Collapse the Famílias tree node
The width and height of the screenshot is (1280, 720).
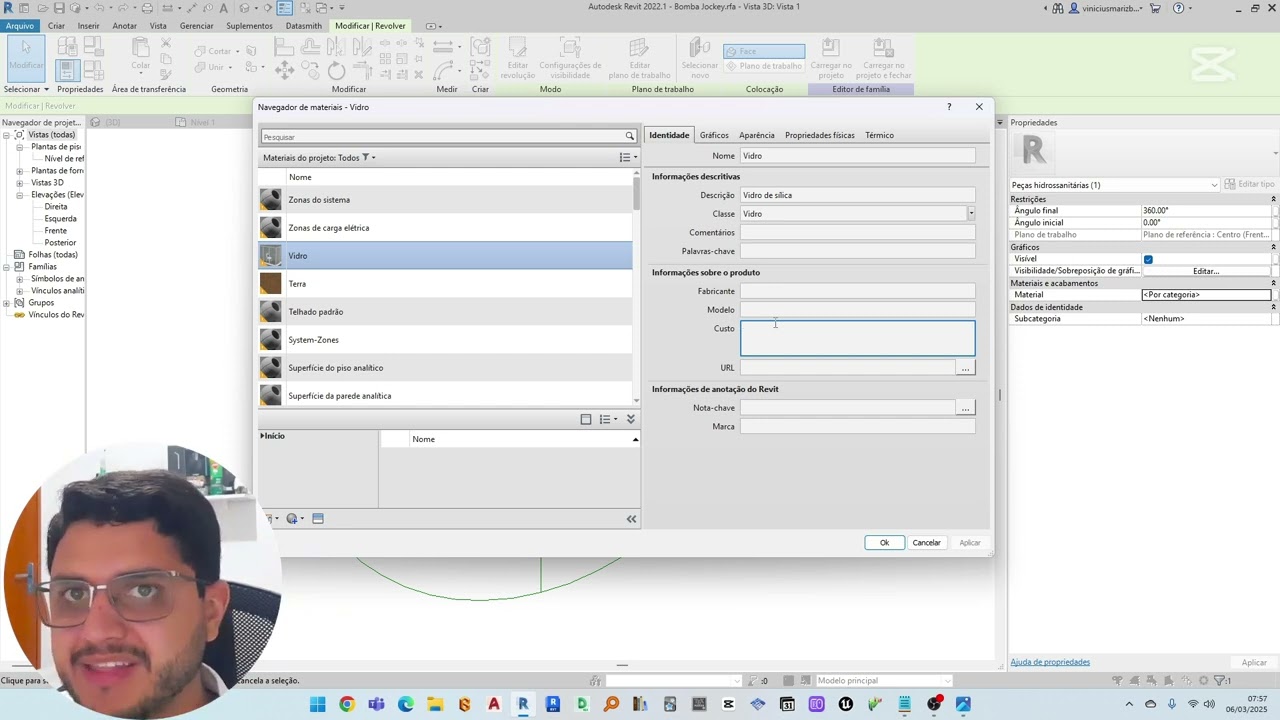tap(6, 267)
